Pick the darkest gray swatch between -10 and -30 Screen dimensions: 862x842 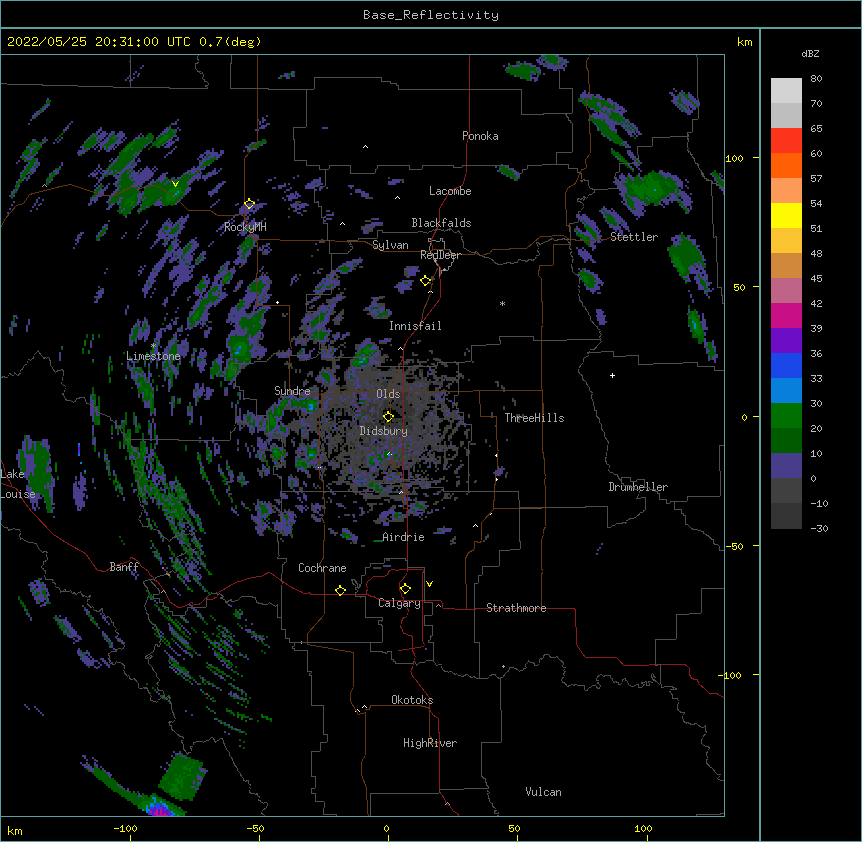click(786, 516)
